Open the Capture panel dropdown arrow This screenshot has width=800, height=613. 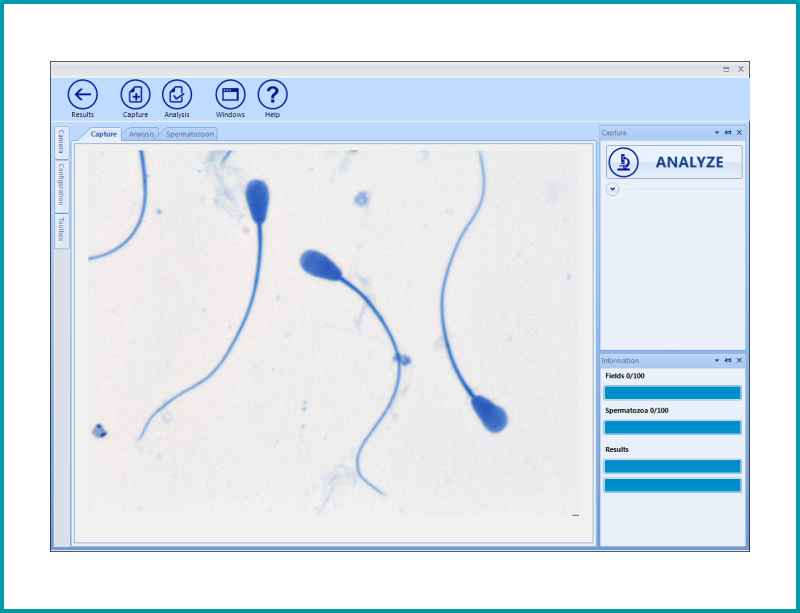coord(717,133)
